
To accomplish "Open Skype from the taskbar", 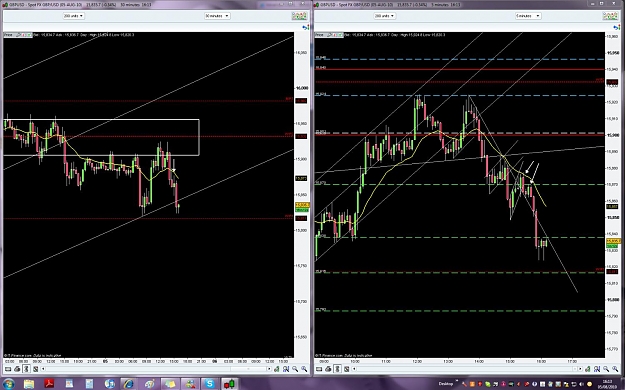I will coord(210,384).
